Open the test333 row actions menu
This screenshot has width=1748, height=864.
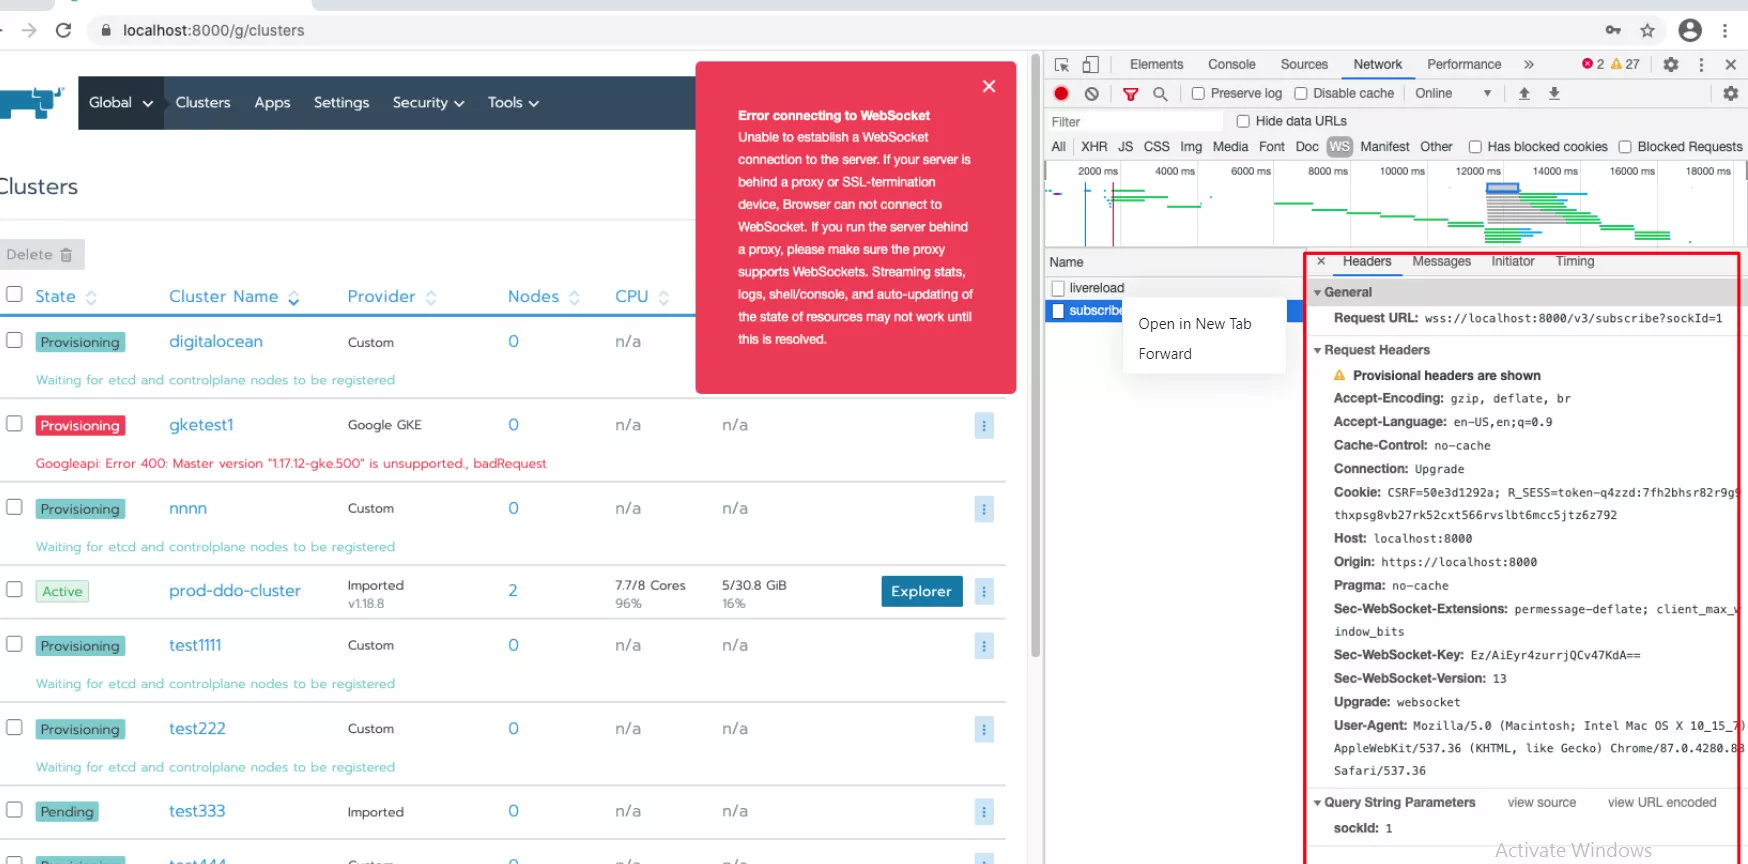984,812
